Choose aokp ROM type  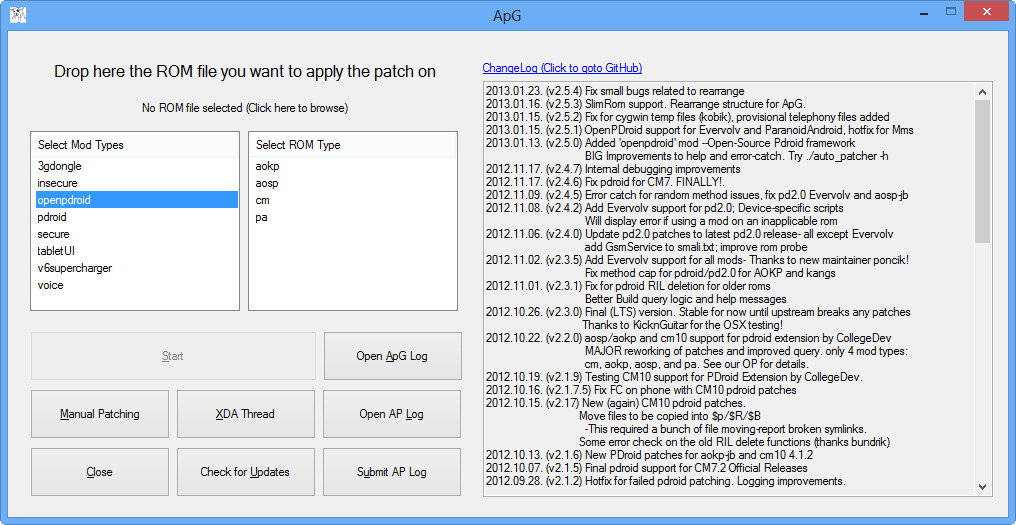(x=267, y=166)
